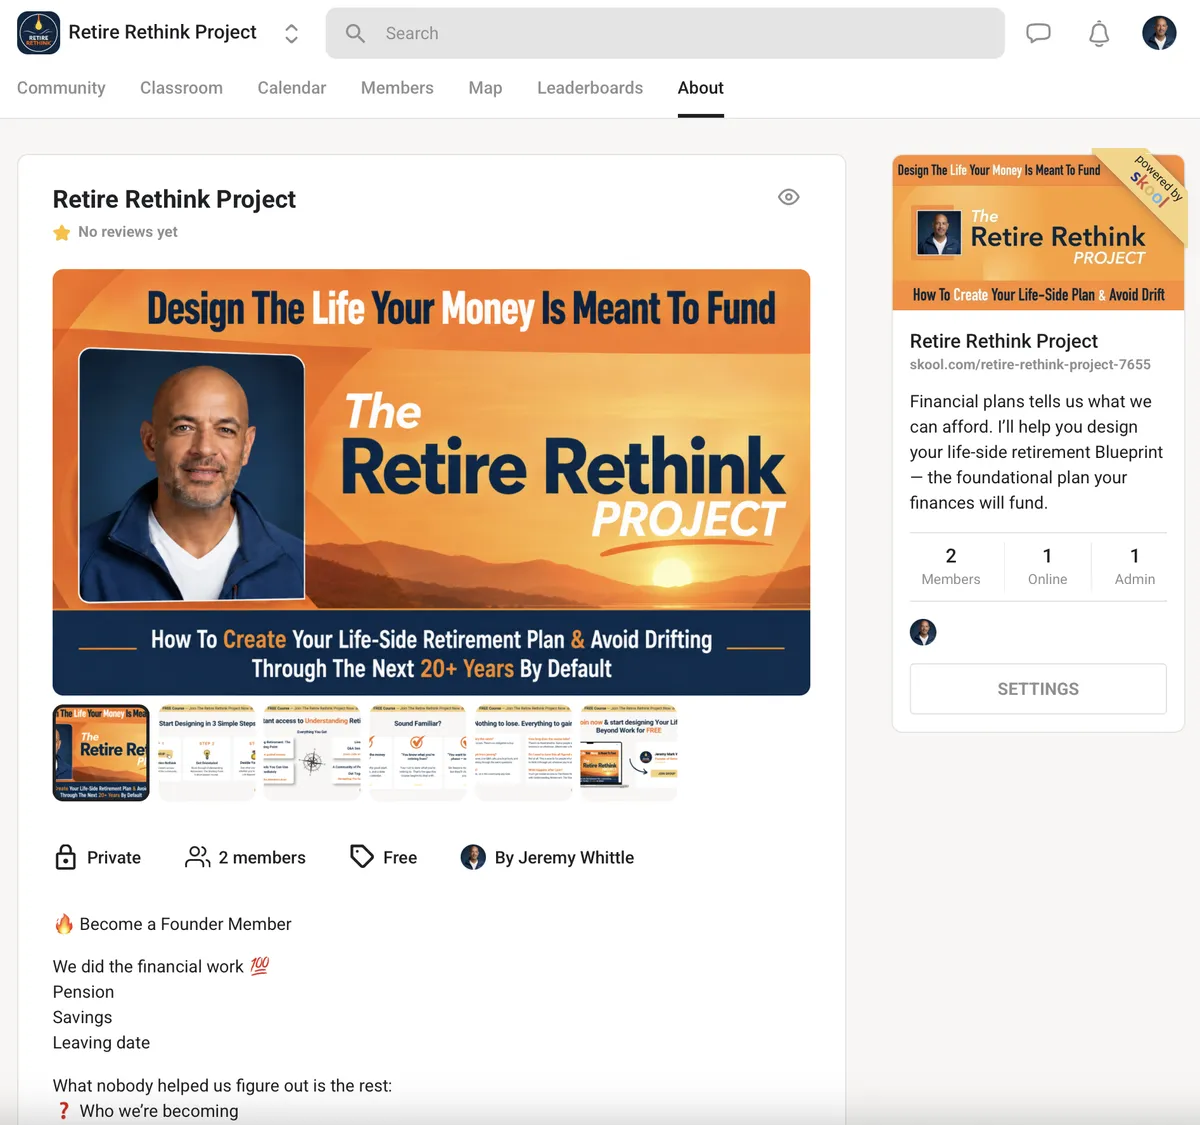The height and width of the screenshot is (1125, 1200).
Task: Click the 100 emoji after financial work
Action: [x=260, y=966]
